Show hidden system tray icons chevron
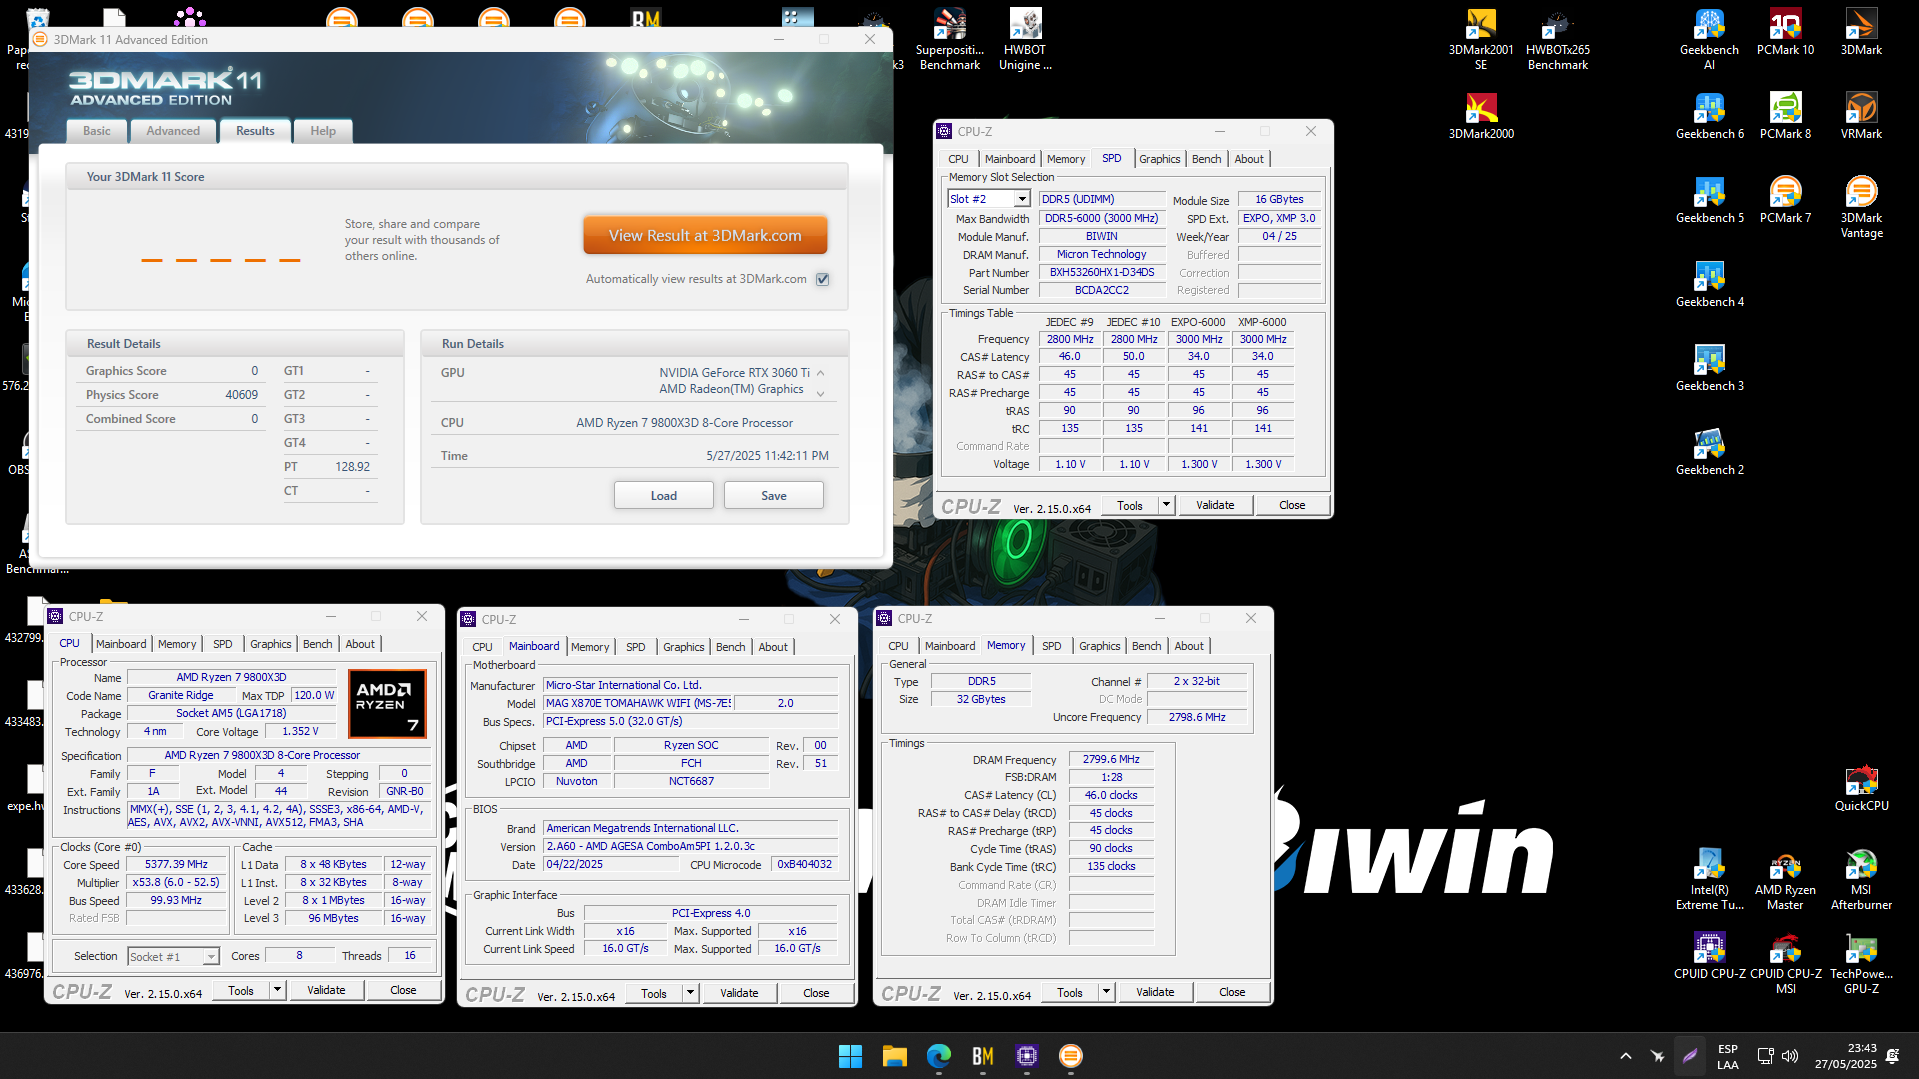The image size is (1919, 1079). pyautogui.click(x=1626, y=1056)
